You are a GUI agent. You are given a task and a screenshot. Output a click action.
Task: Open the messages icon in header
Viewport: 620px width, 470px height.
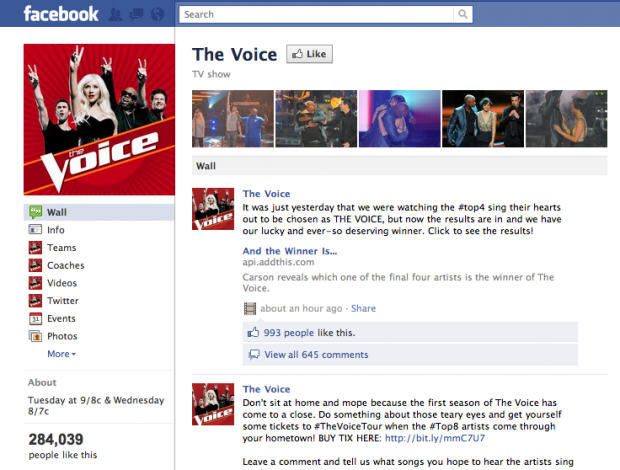coord(136,15)
